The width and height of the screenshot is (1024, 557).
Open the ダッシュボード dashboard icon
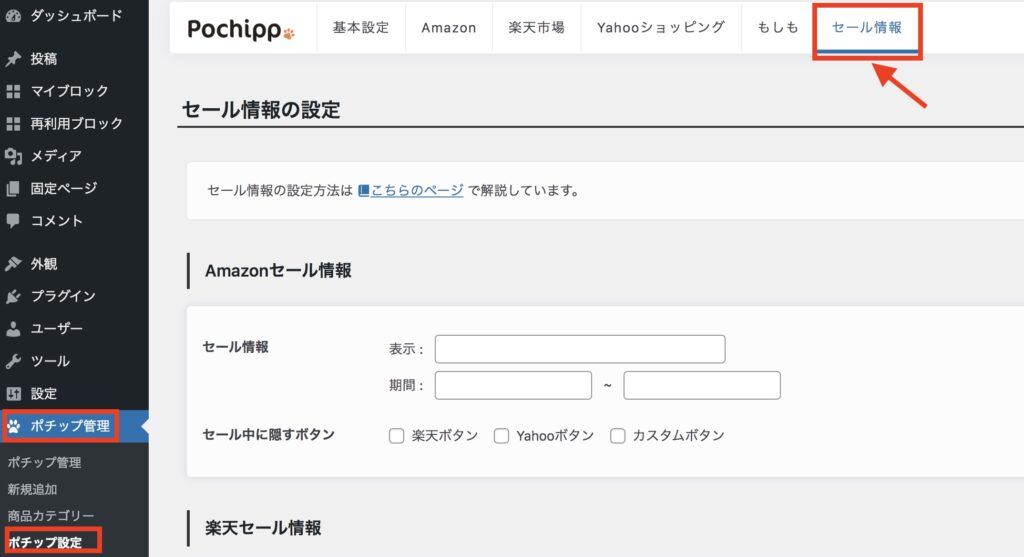13,16
